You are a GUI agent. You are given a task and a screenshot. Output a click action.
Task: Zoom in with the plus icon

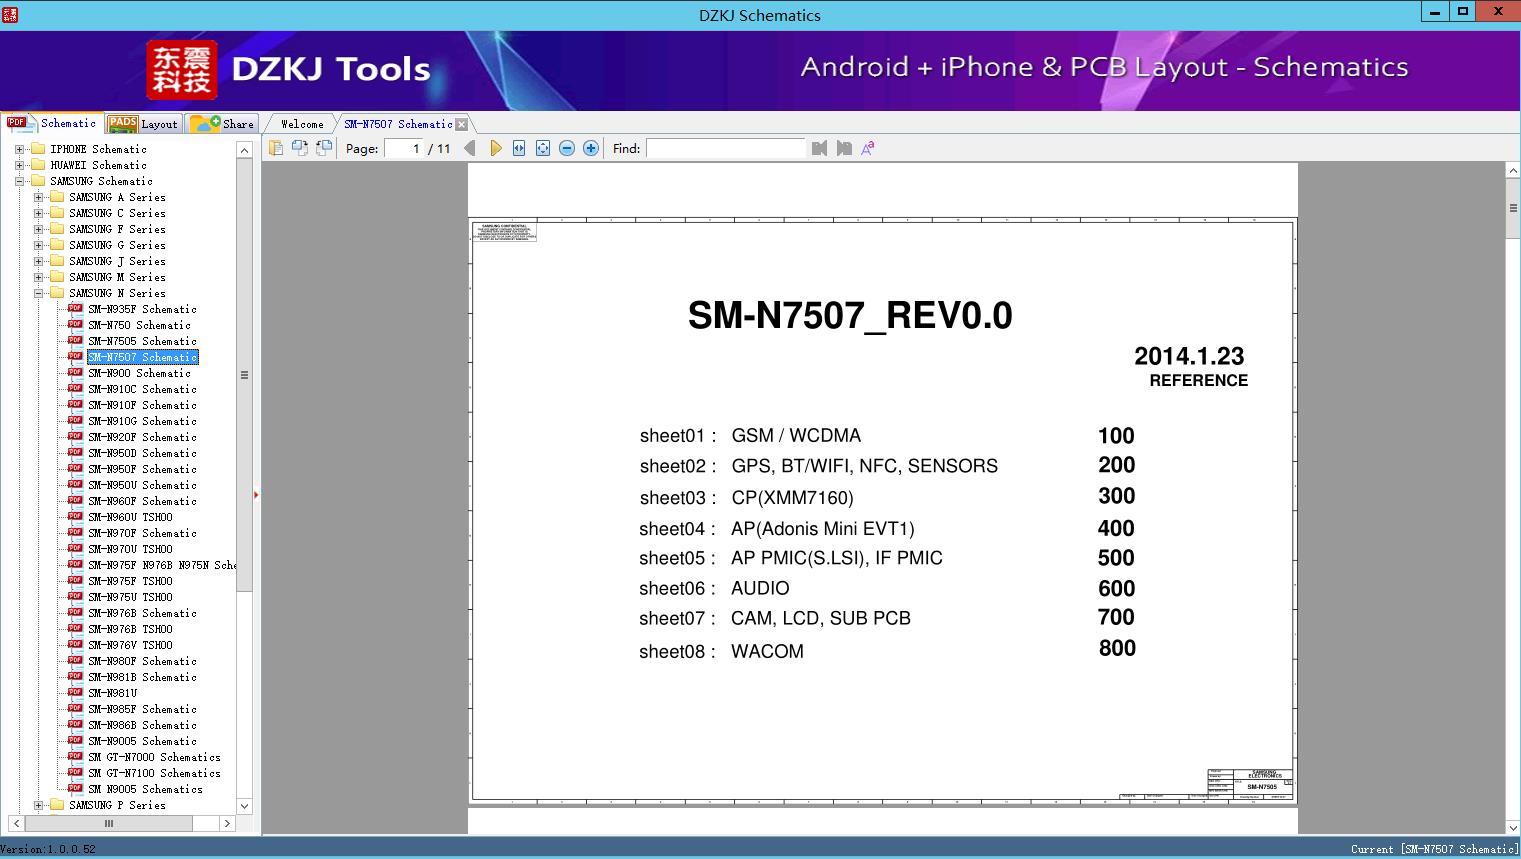coord(591,148)
